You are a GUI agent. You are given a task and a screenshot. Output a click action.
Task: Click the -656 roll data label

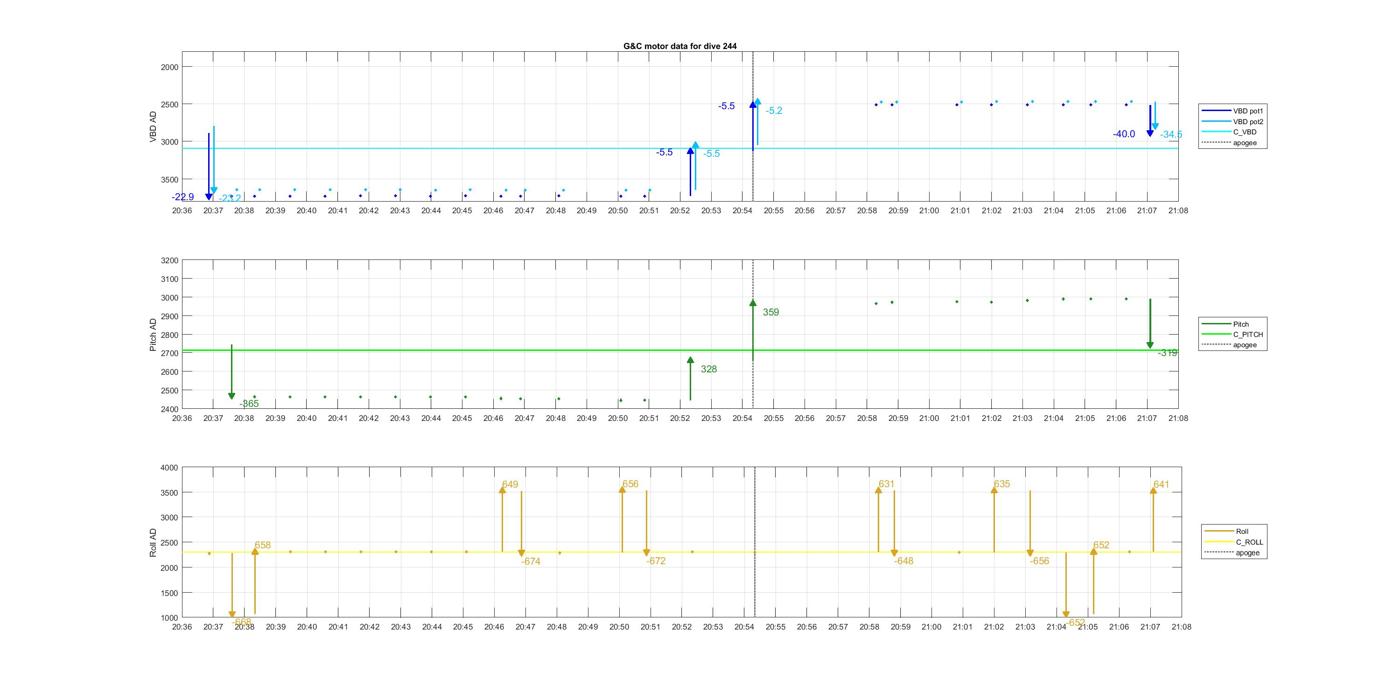pos(1040,562)
